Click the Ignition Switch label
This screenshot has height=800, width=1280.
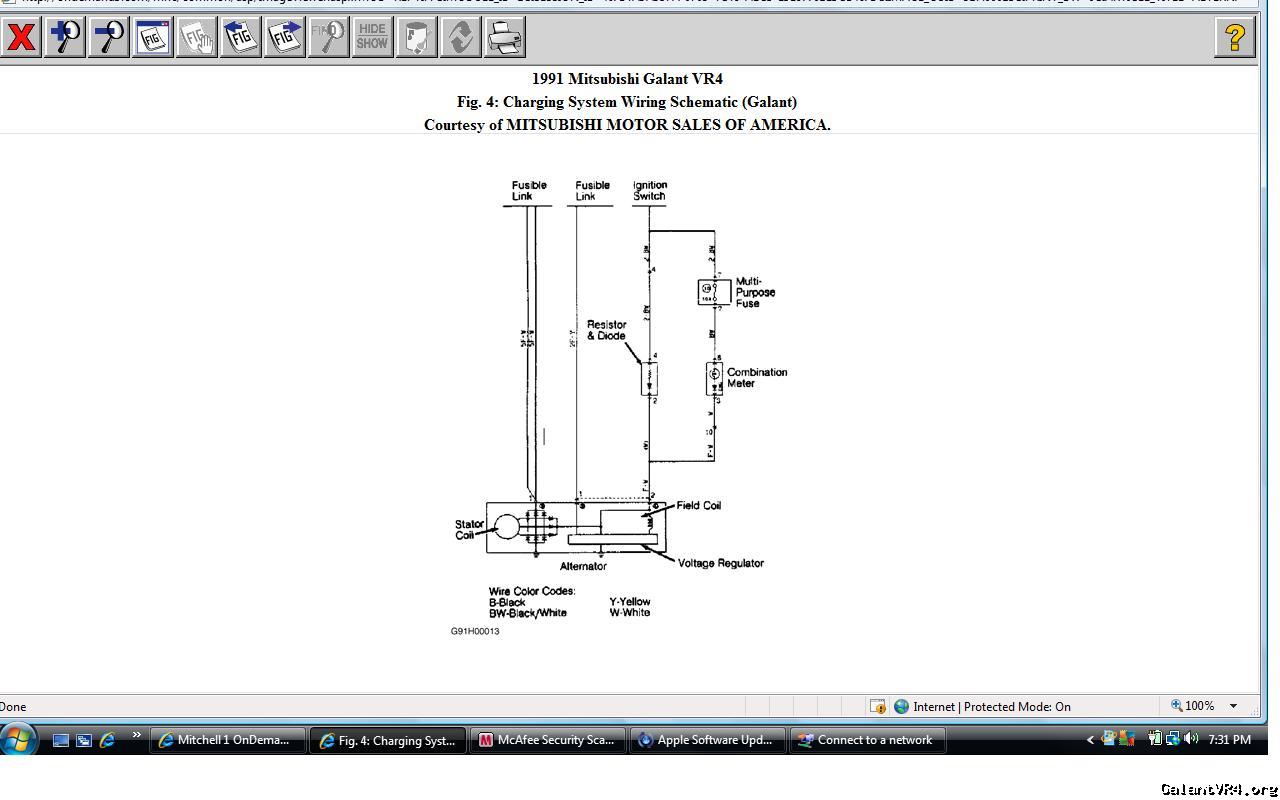(x=649, y=190)
